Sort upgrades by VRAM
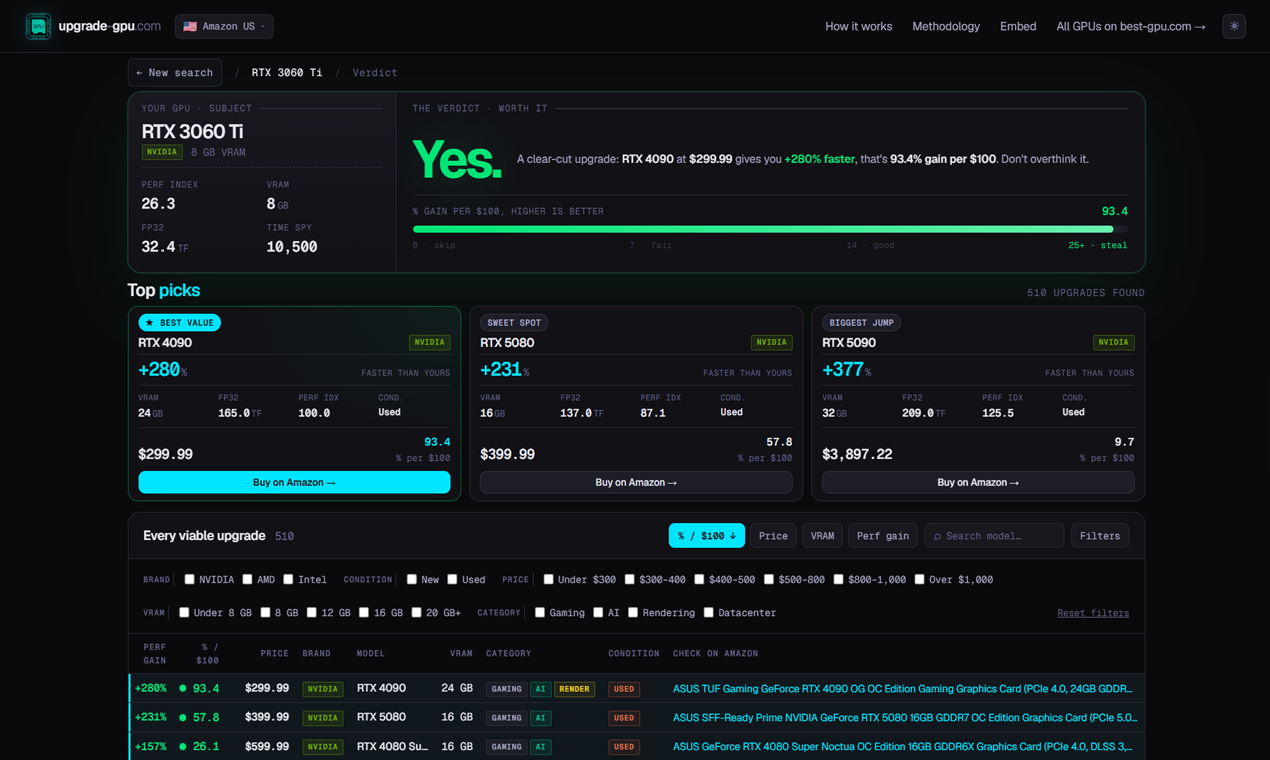 click(x=822, y=536)
